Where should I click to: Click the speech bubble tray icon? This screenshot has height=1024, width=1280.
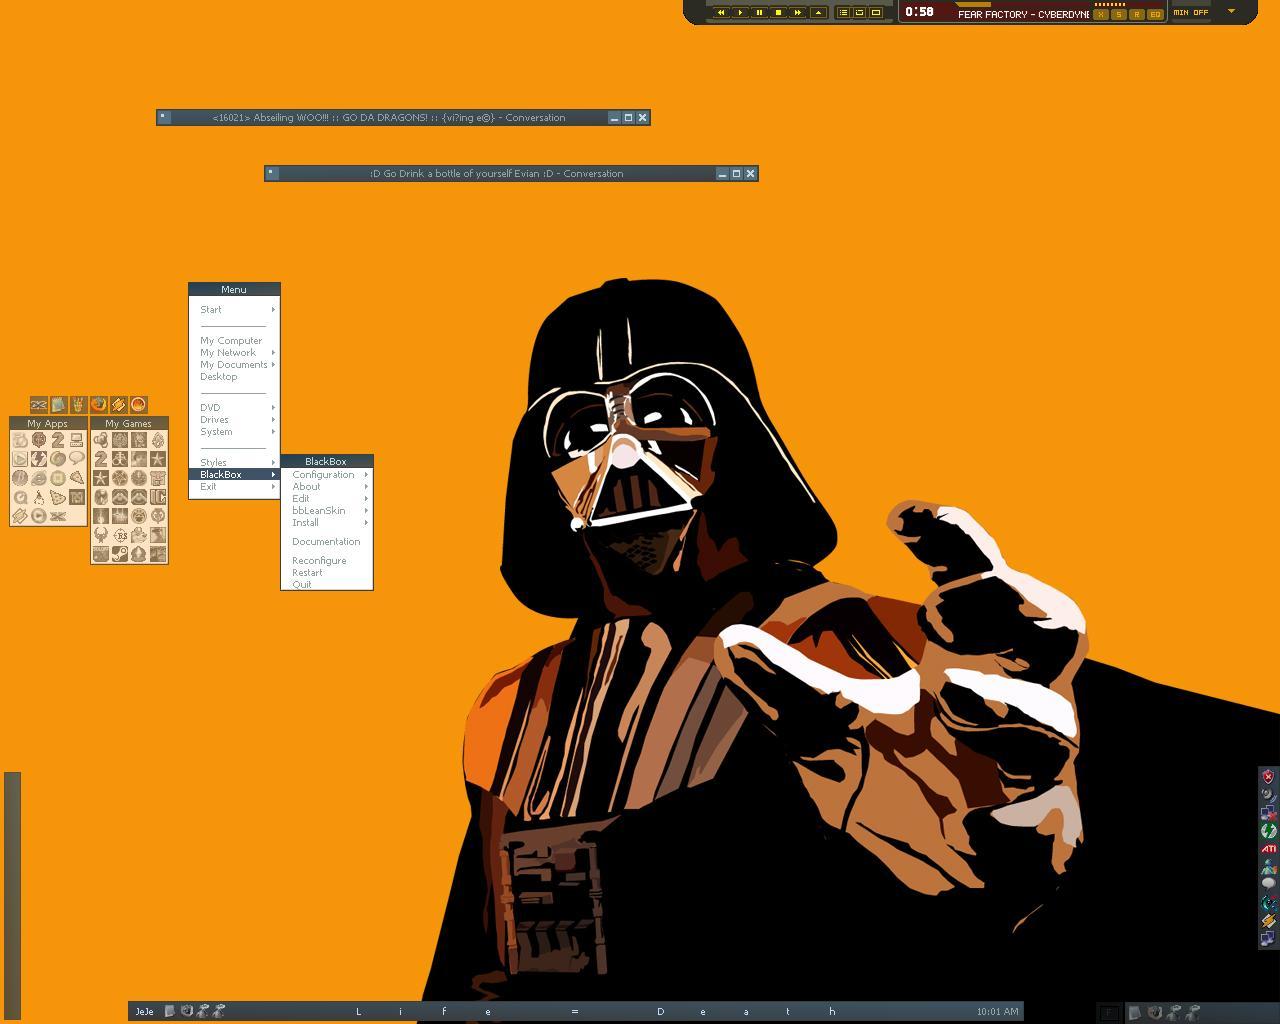[x=1268, y=883]
